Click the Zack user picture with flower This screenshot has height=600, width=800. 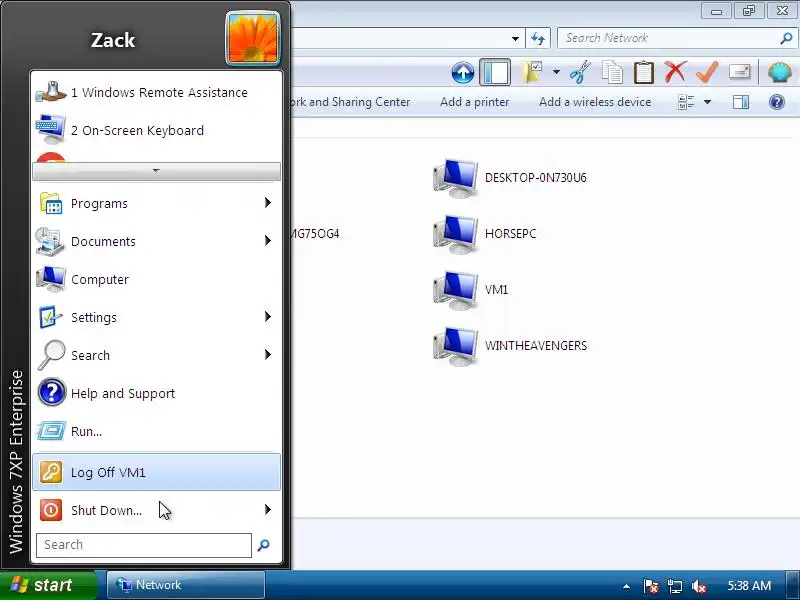253,39
